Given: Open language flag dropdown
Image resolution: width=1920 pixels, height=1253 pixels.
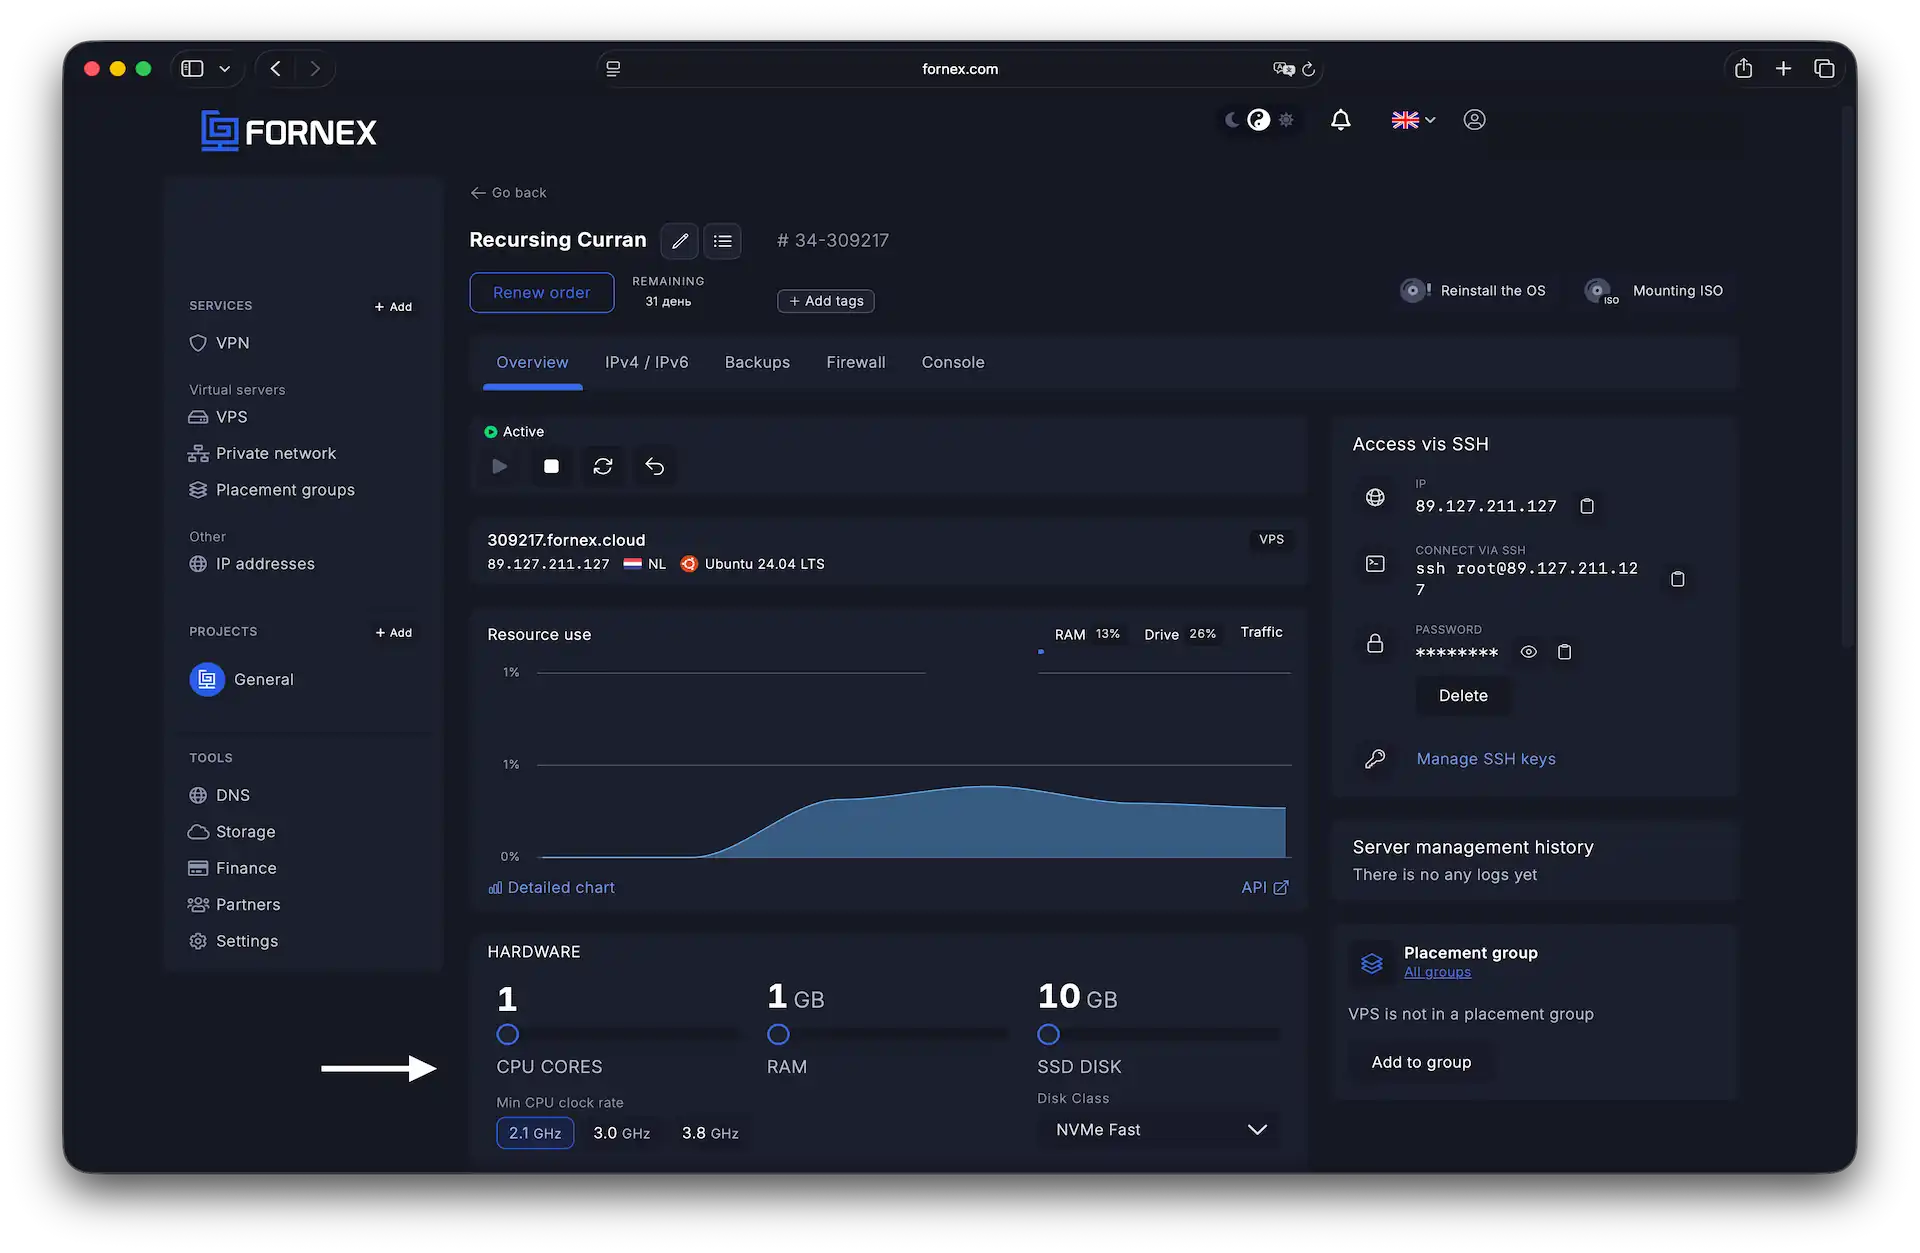Looking at the screenshot, I should (x=1413, y=120).
